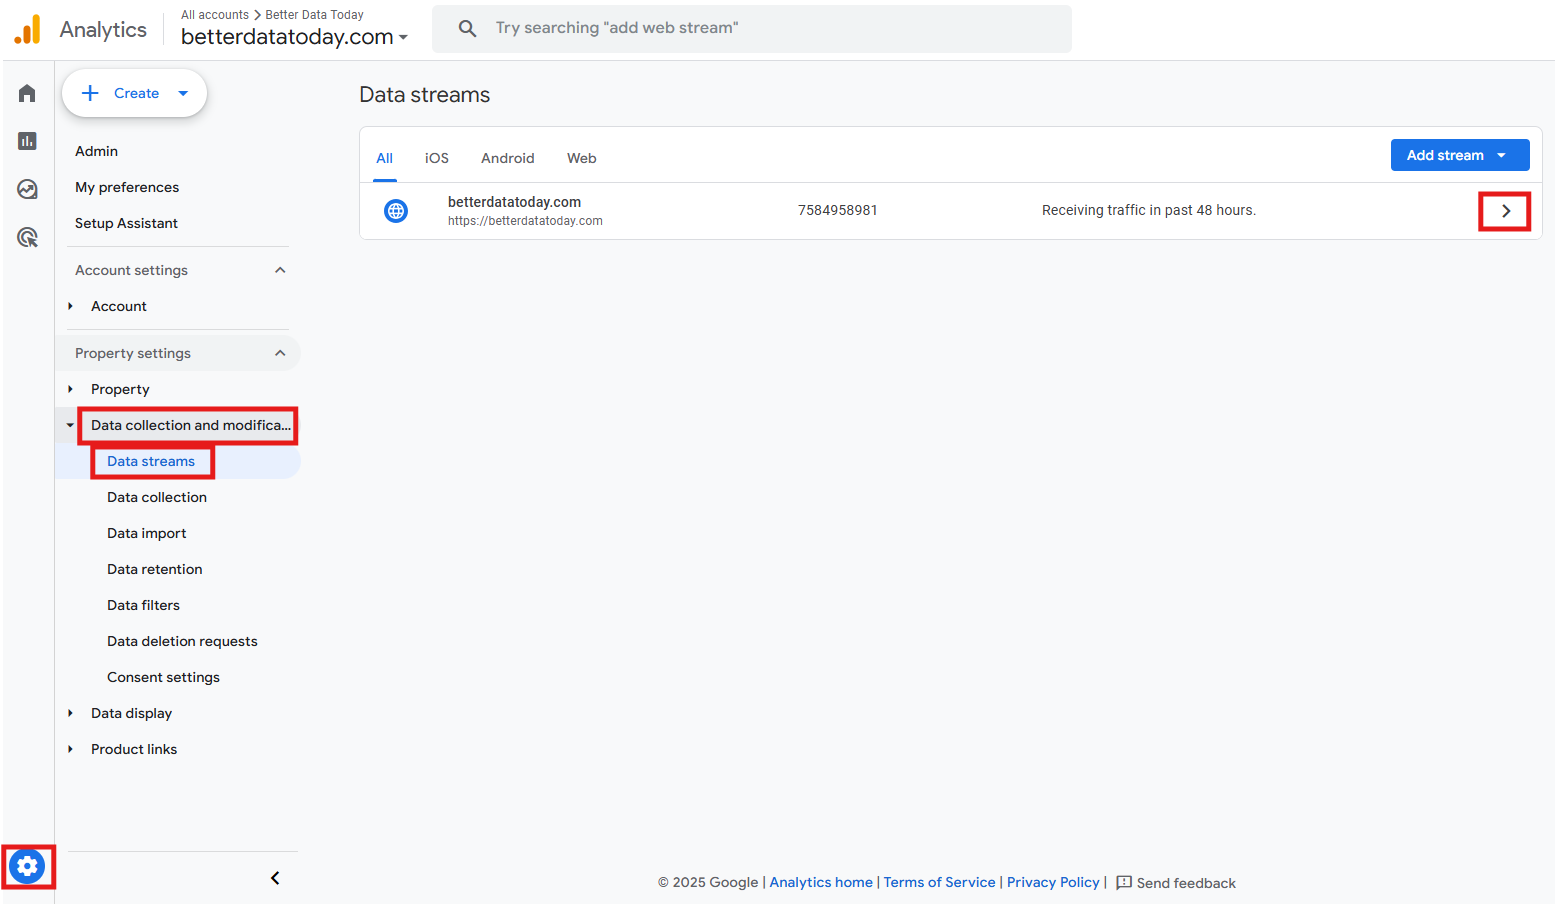Screen dimensions: 1555x904
Task: Collapse the admin navigation panel arrow
Action: click(x=275, y=878)
